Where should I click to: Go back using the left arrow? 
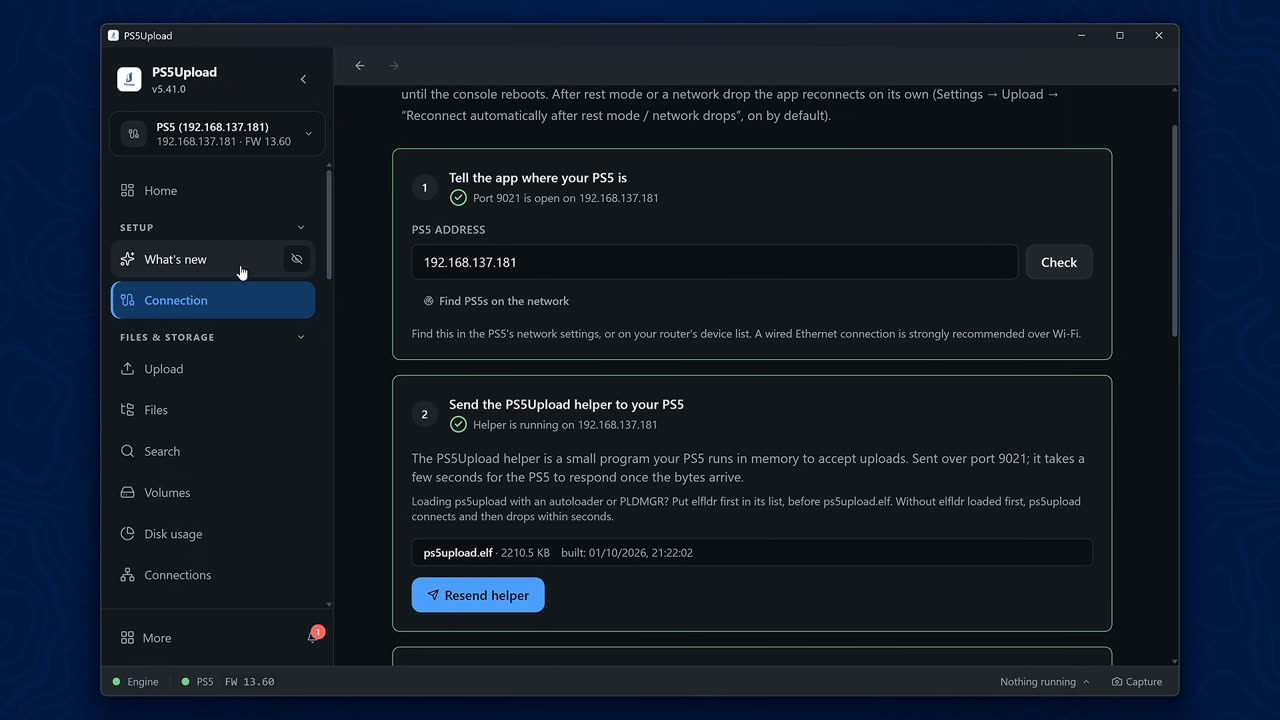click(x=360, y=66)
